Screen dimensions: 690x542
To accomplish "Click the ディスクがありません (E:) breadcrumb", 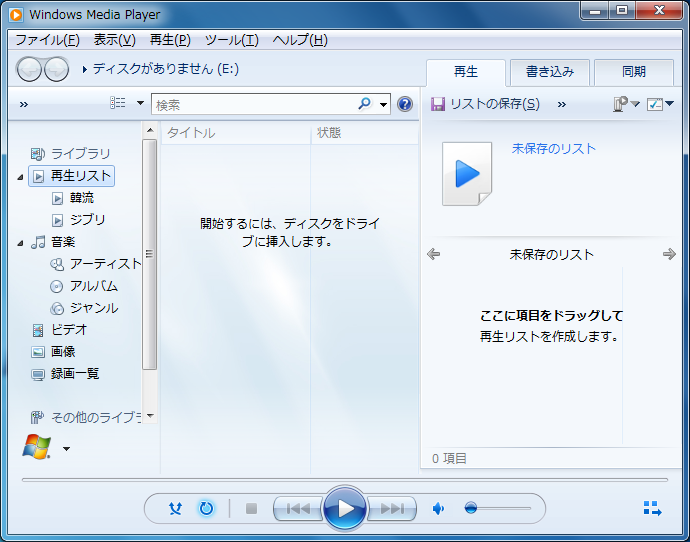I will point(165,69).
